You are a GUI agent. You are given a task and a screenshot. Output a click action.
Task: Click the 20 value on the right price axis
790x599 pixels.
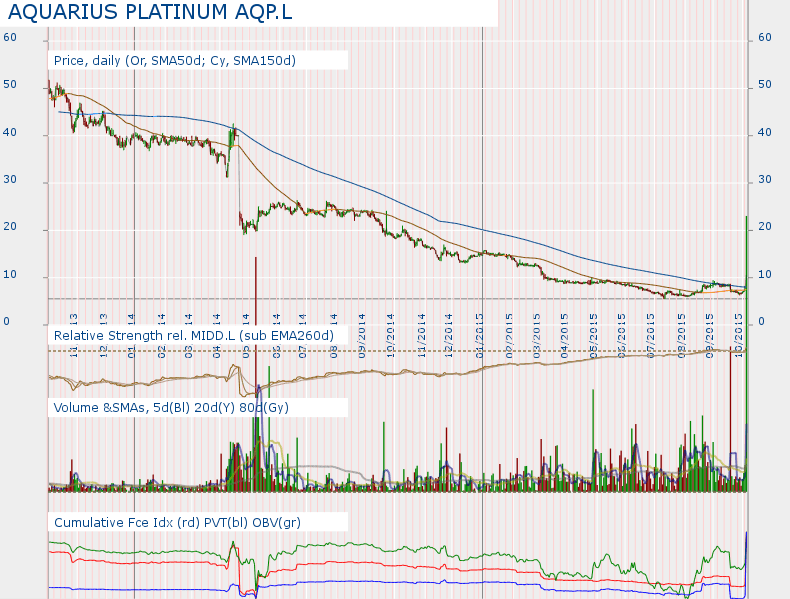(x=765, y=227)
